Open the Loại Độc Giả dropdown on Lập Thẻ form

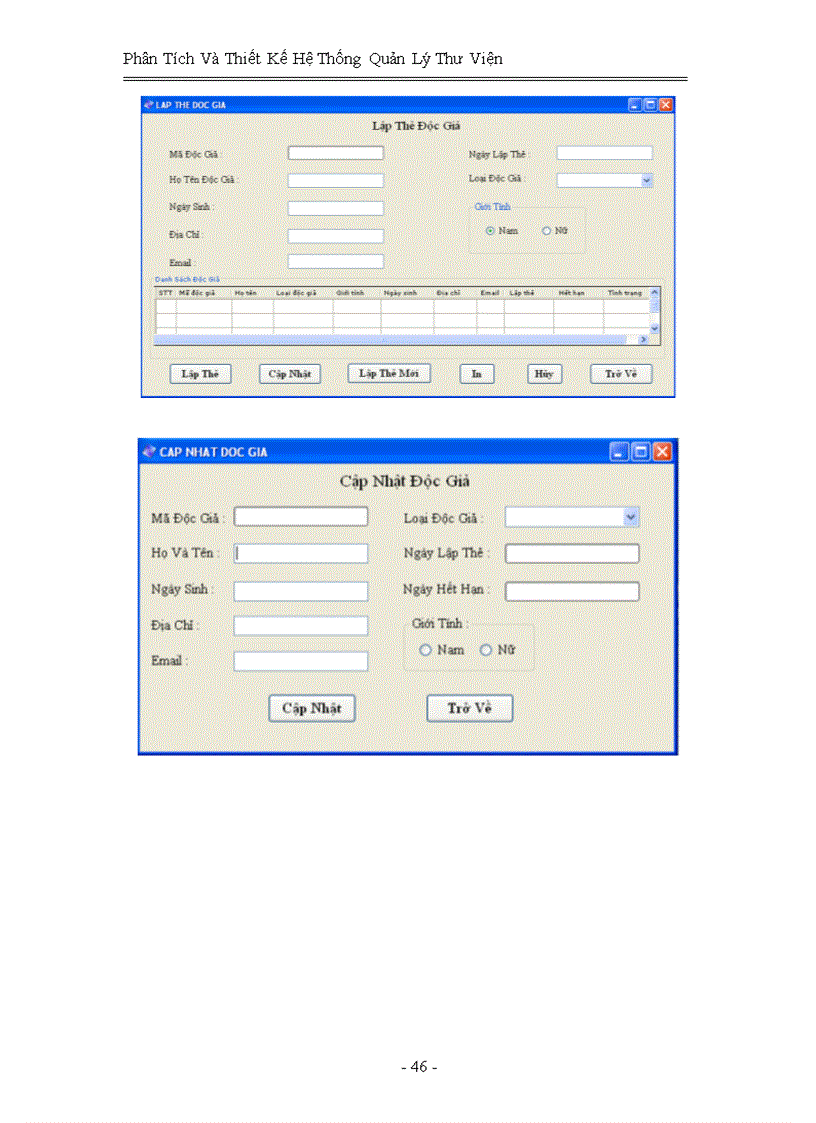click(x=646, y=180)
